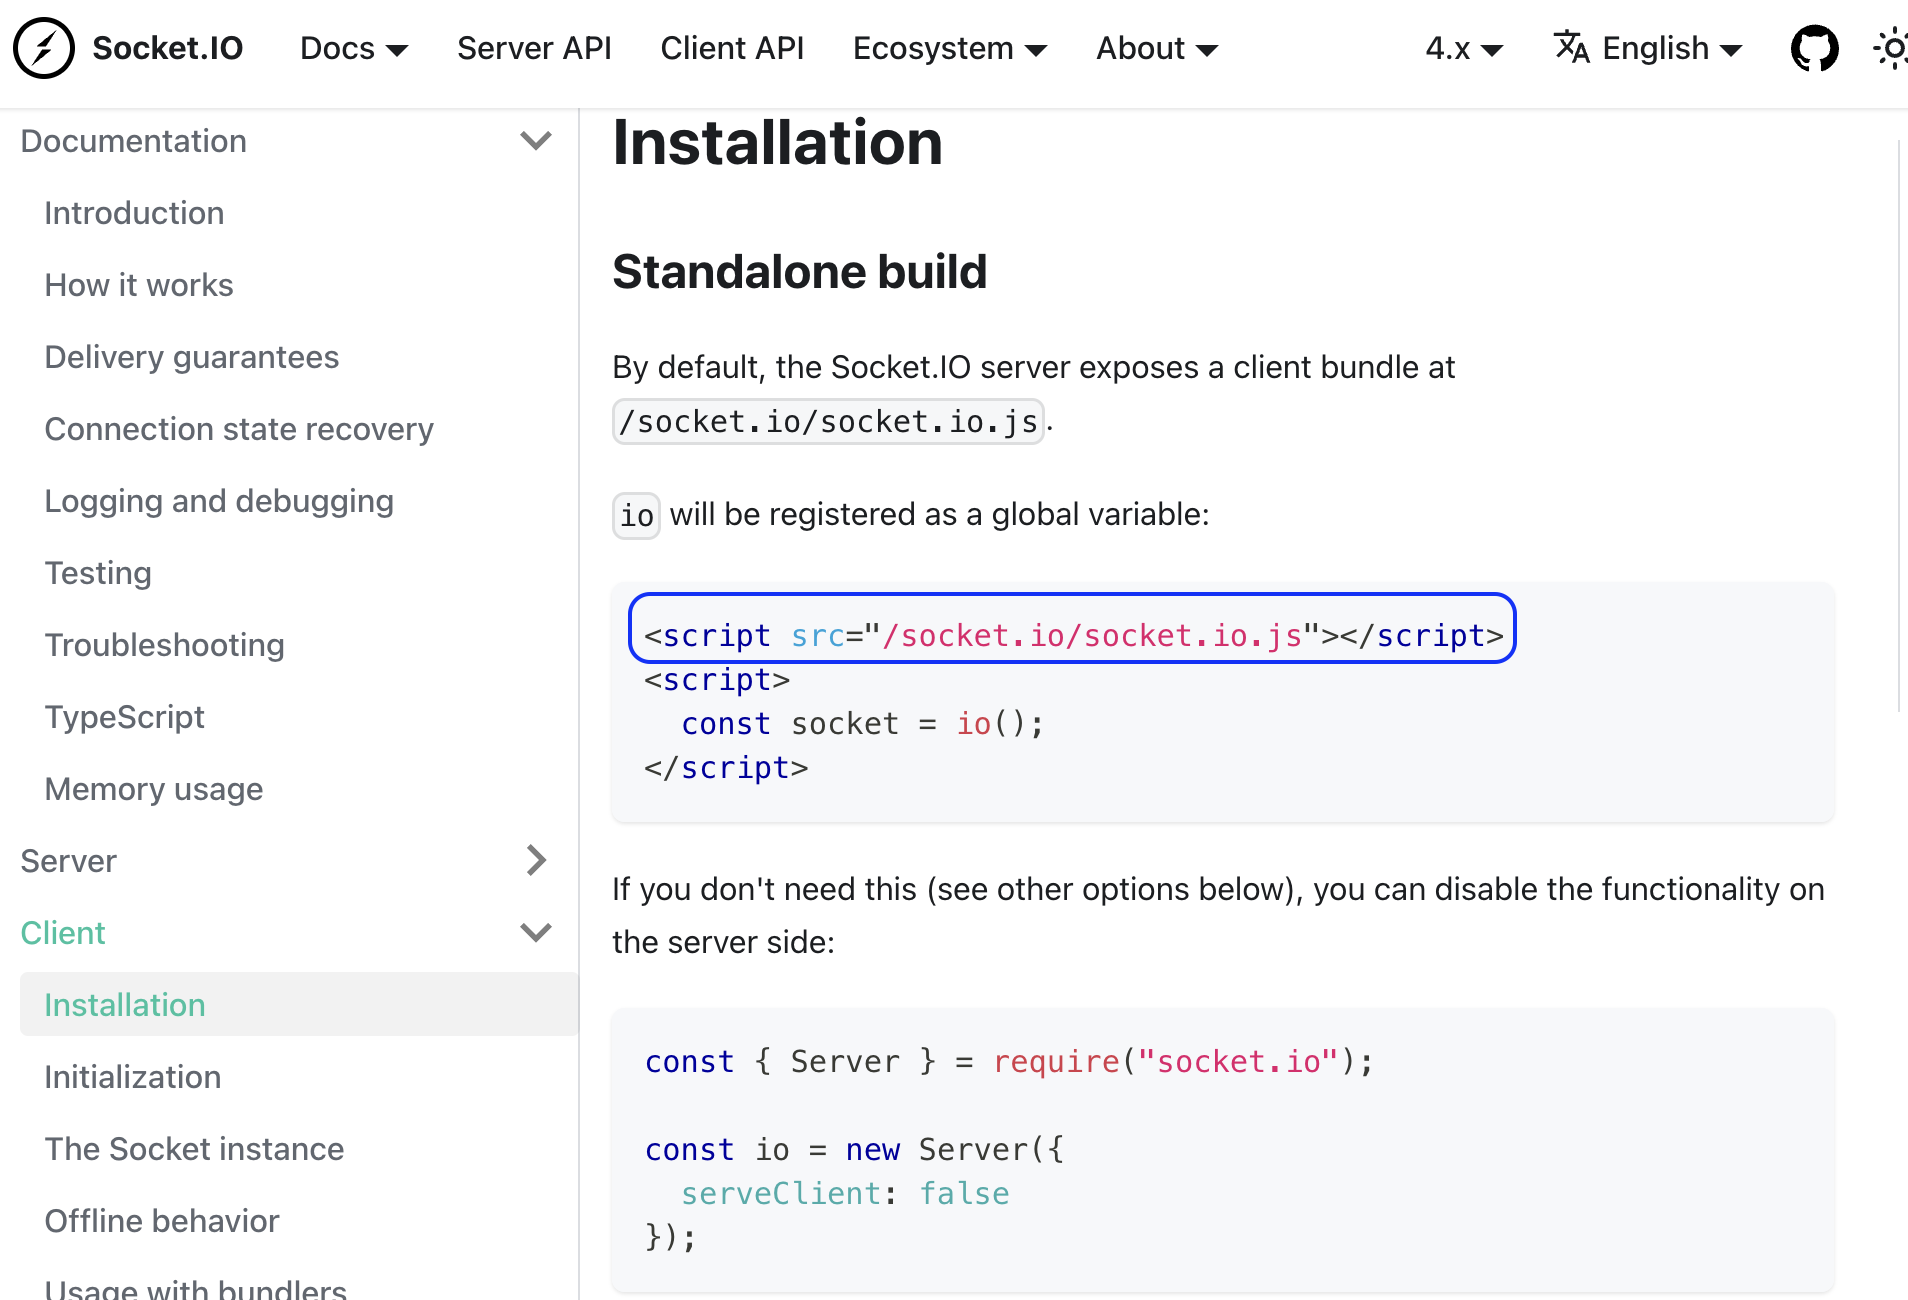
Task: Select Client API in the navigation bar
Action: point(732,48)
